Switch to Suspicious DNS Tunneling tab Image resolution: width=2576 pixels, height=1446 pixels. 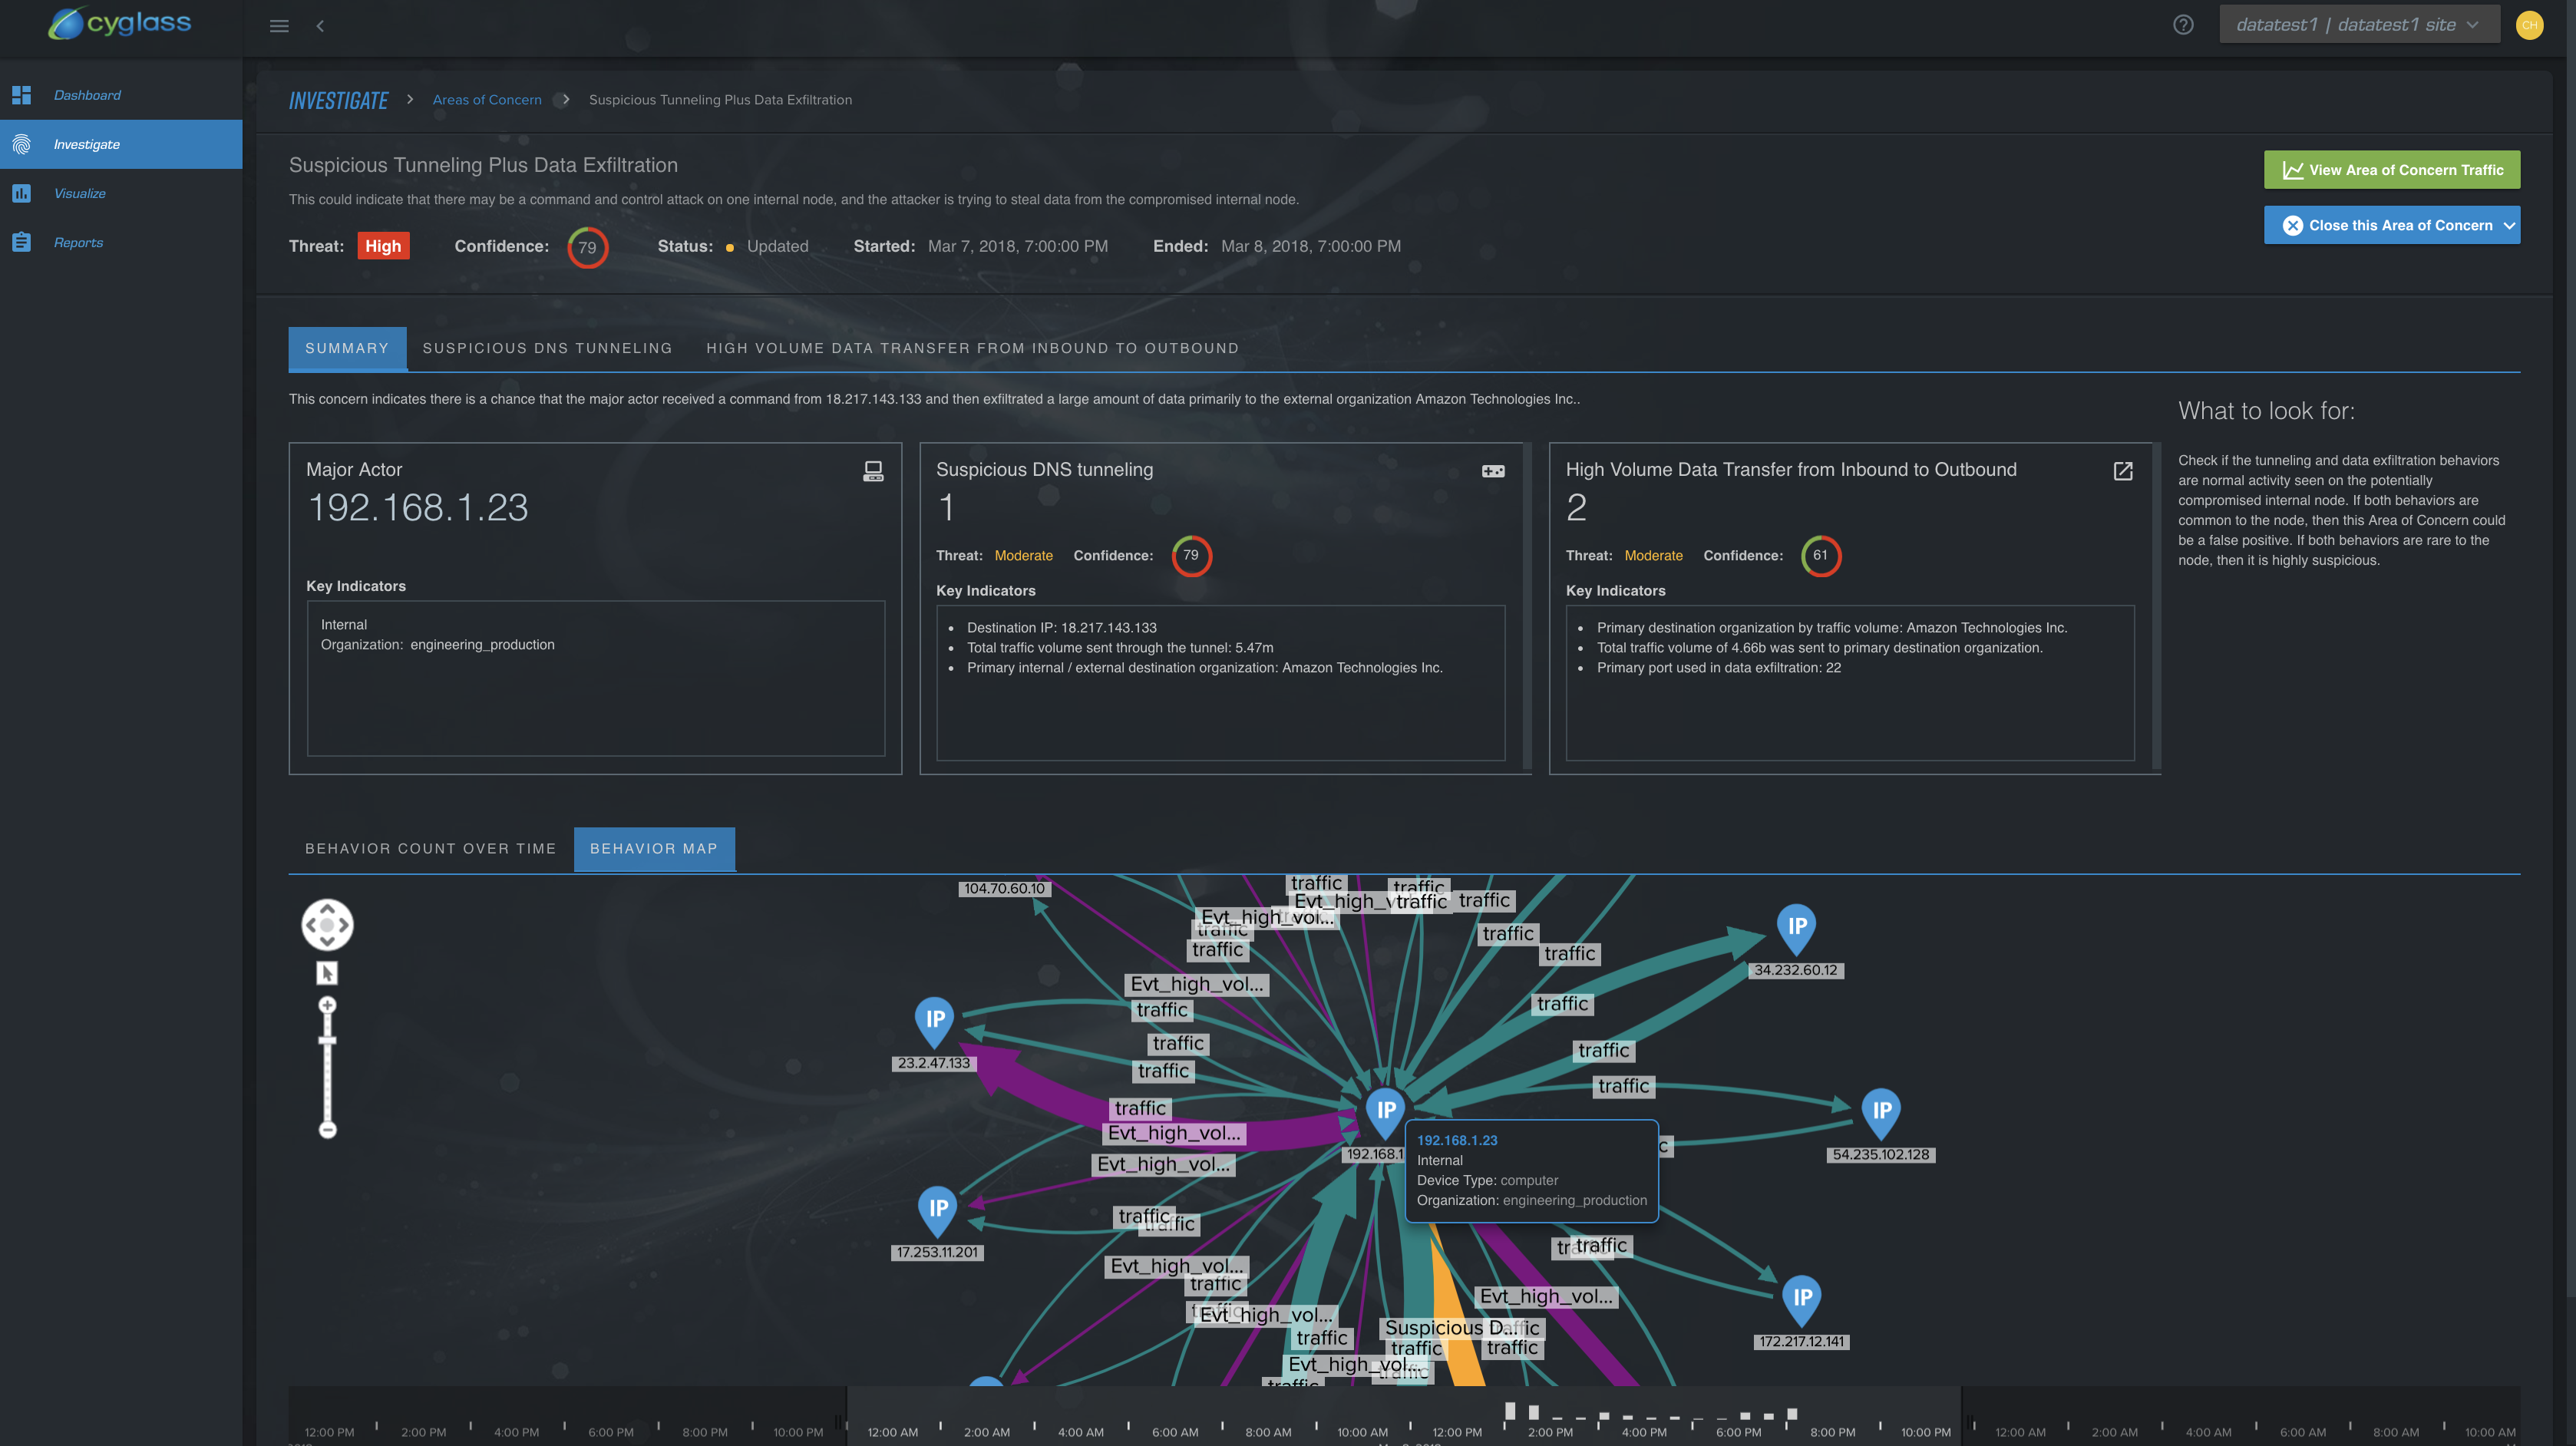[547, 348]
